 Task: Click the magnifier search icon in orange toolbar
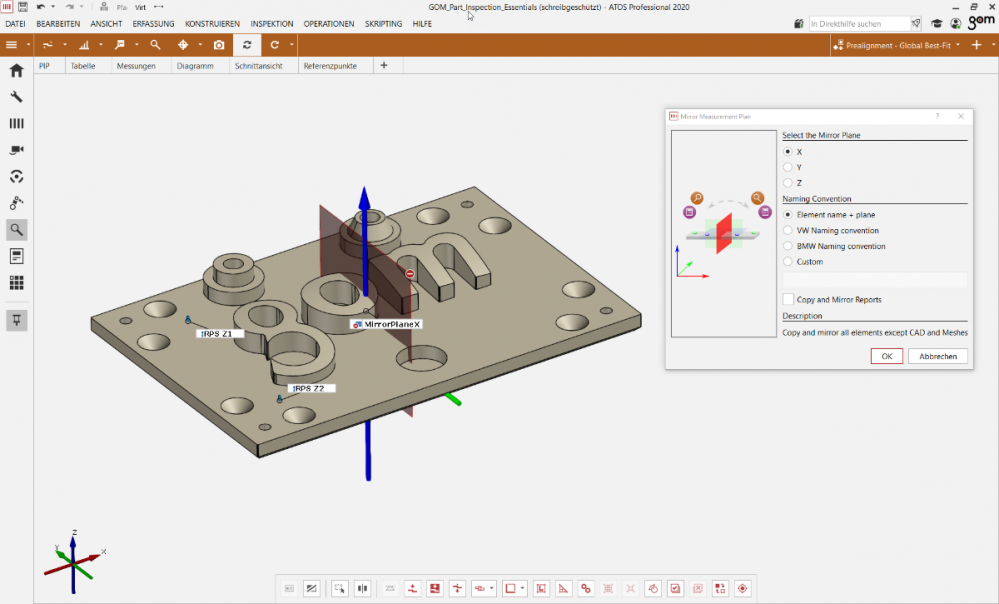tap(155, 45)
